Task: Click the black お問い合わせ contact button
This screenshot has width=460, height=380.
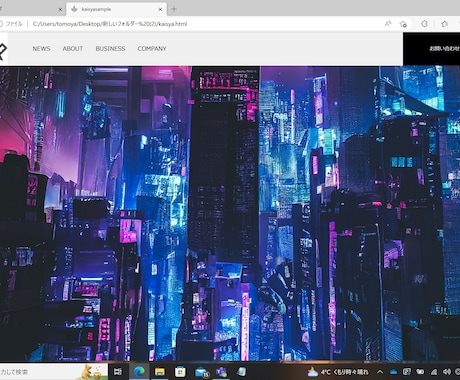Action: click(x=431, y=49)
